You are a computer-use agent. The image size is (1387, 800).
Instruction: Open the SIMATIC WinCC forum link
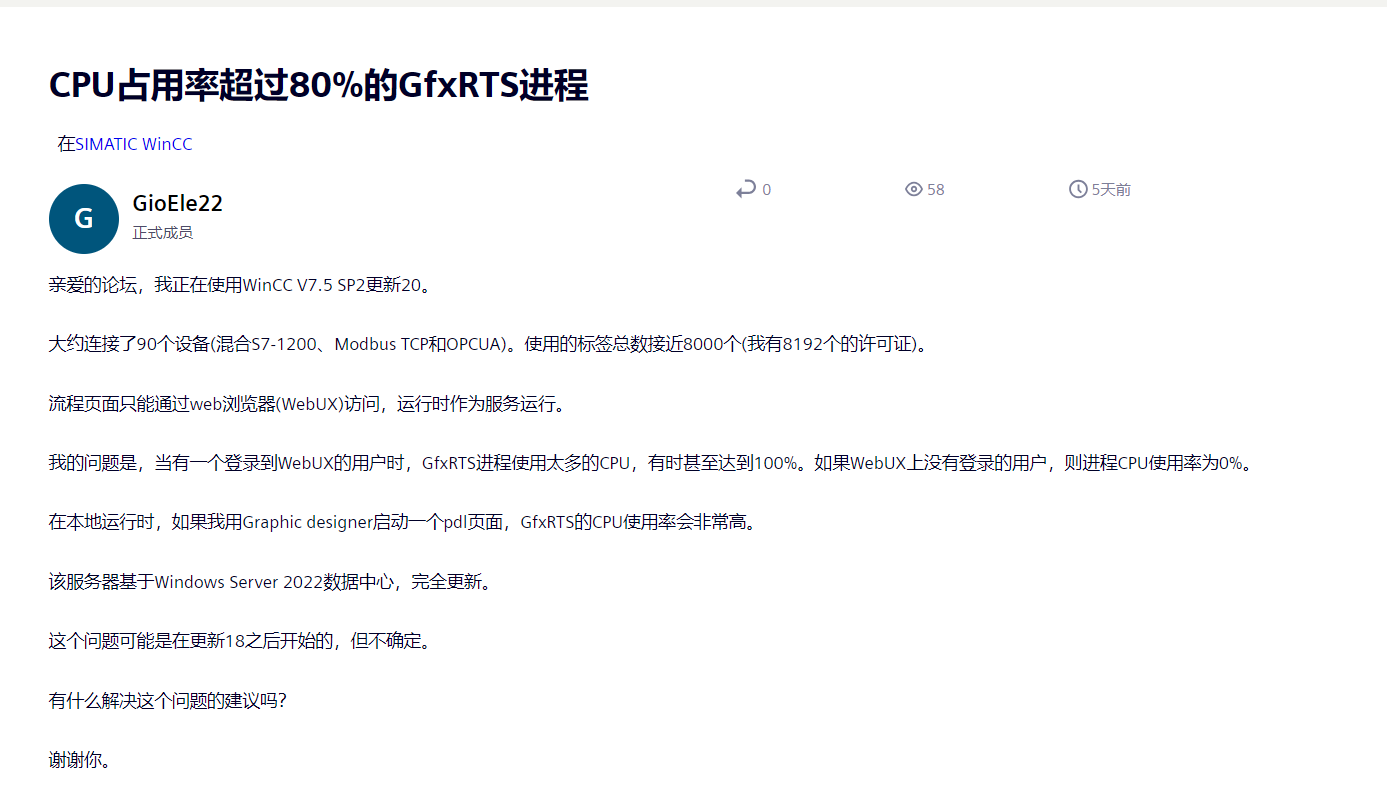tap(134, 144)
